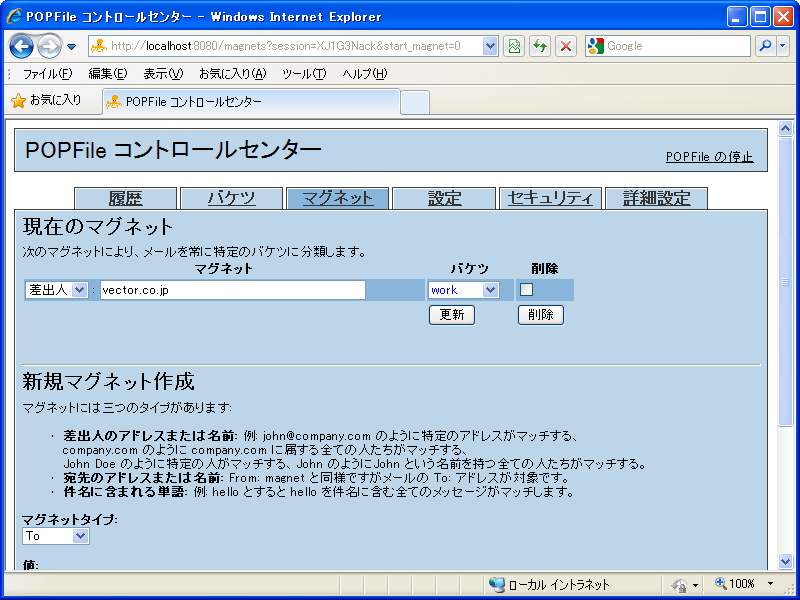Click the ローカル イントラネット zone indicator
This screenshot has height=600, width=800.
pos(550,584)
